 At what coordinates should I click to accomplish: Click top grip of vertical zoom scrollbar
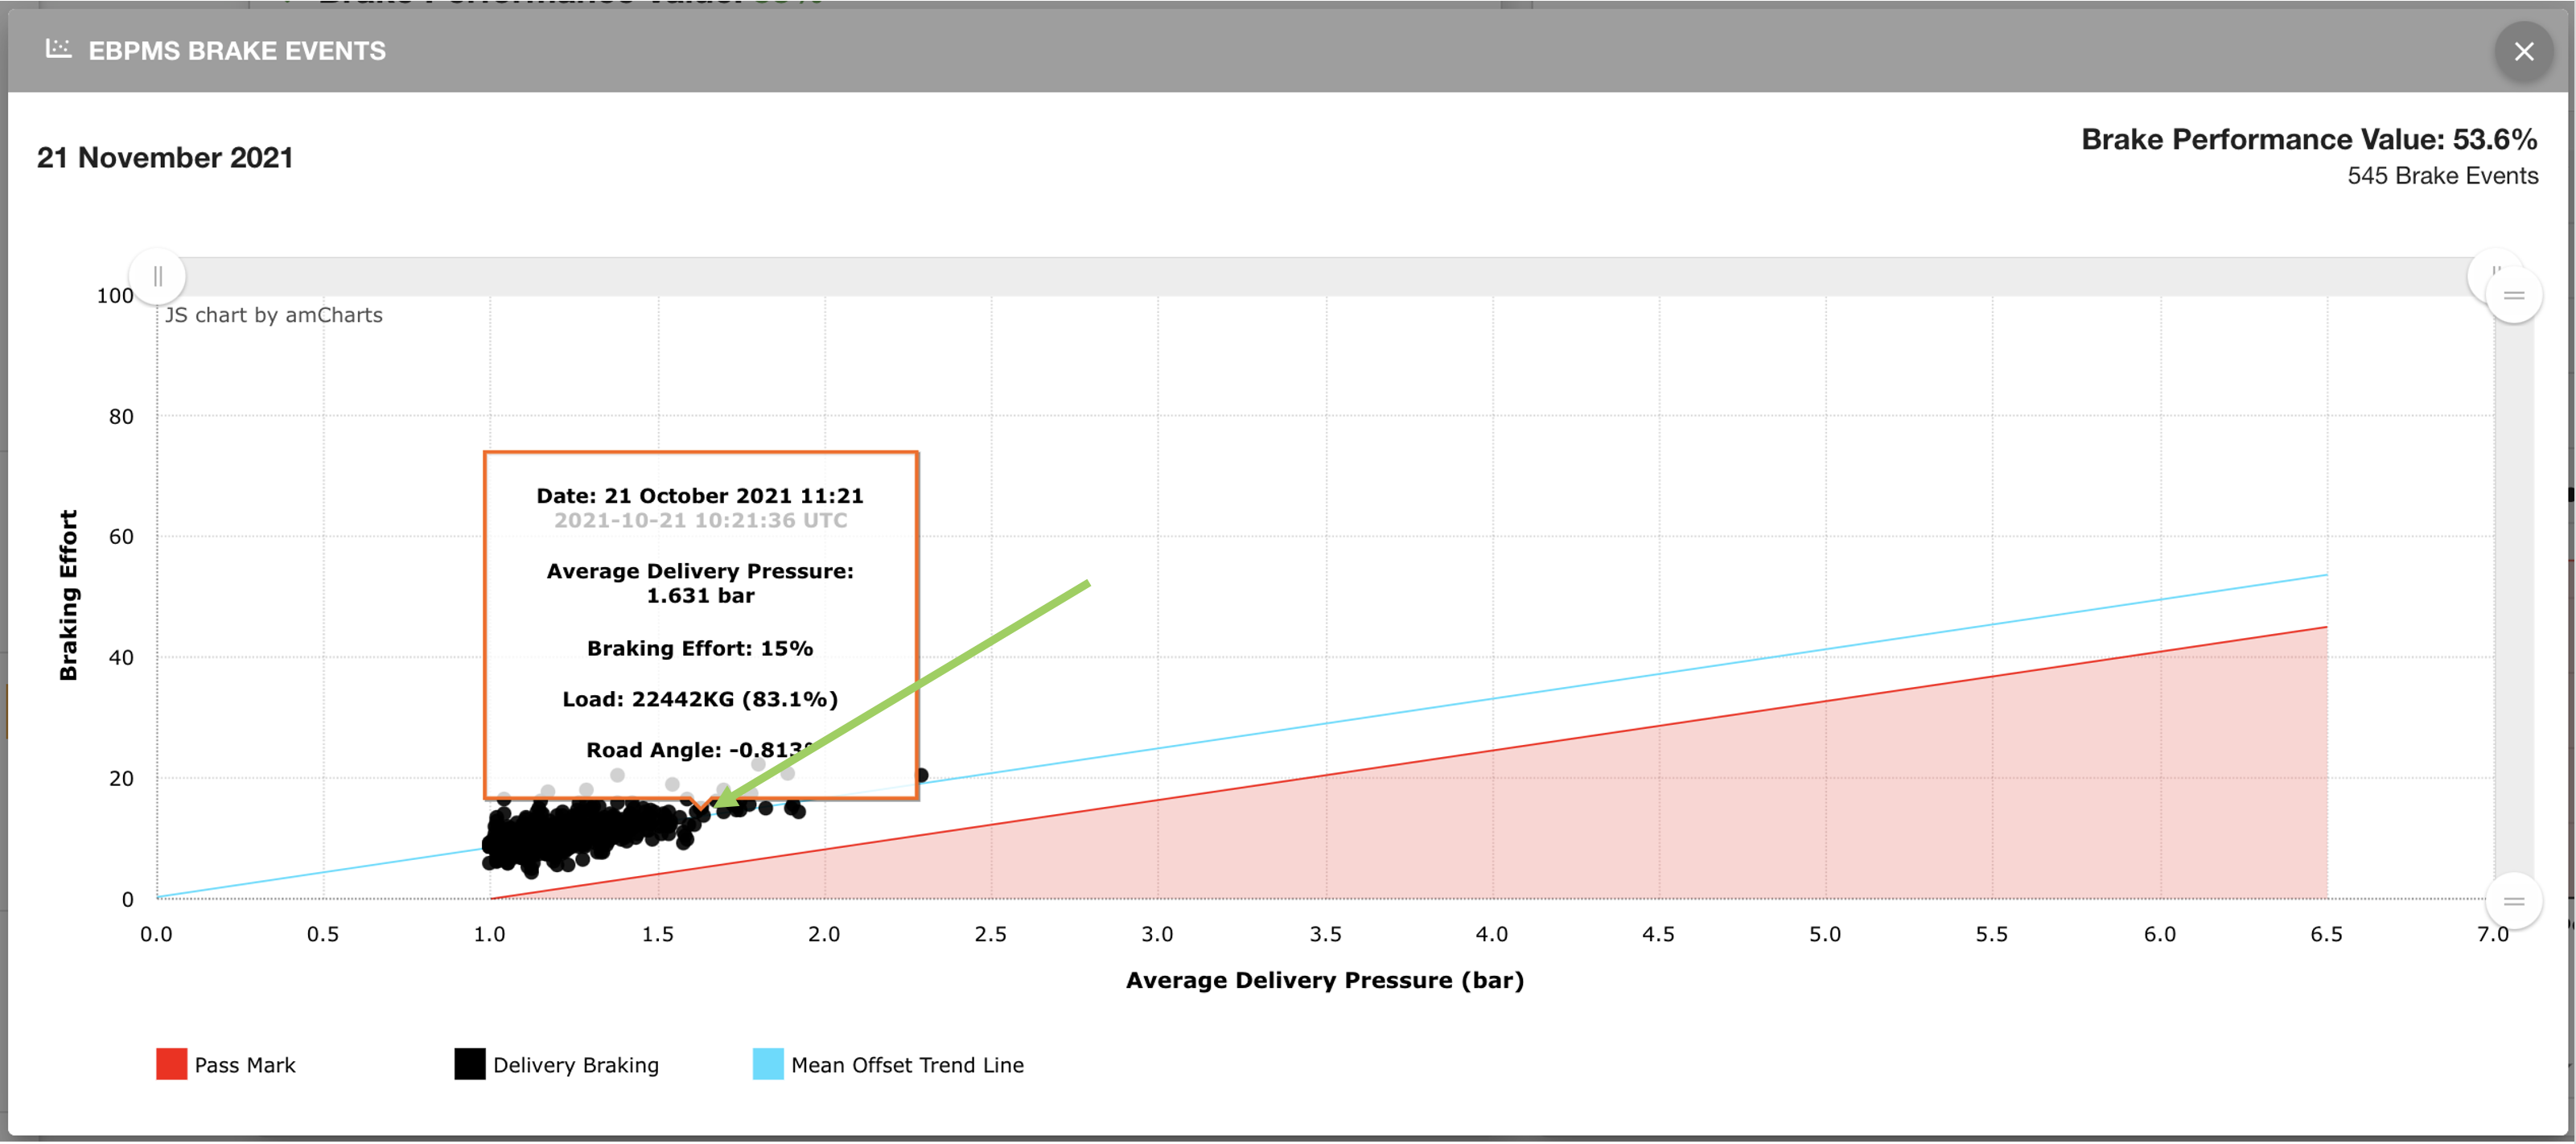(x=2513, y=296)
